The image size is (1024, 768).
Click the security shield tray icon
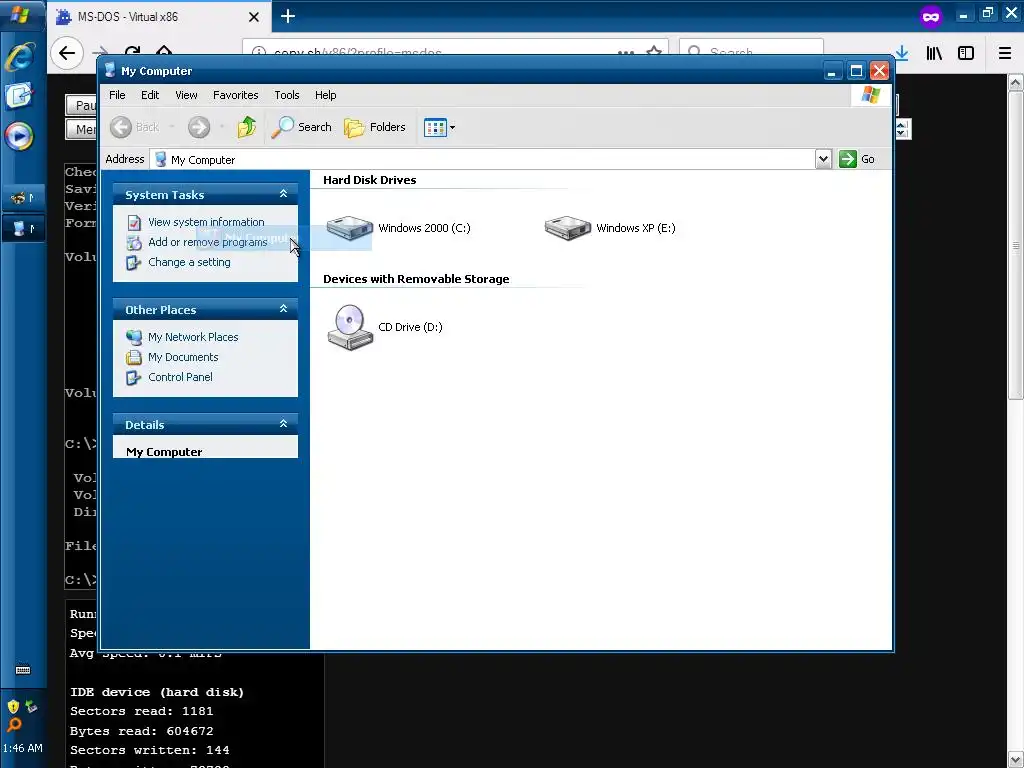(13, 707)
